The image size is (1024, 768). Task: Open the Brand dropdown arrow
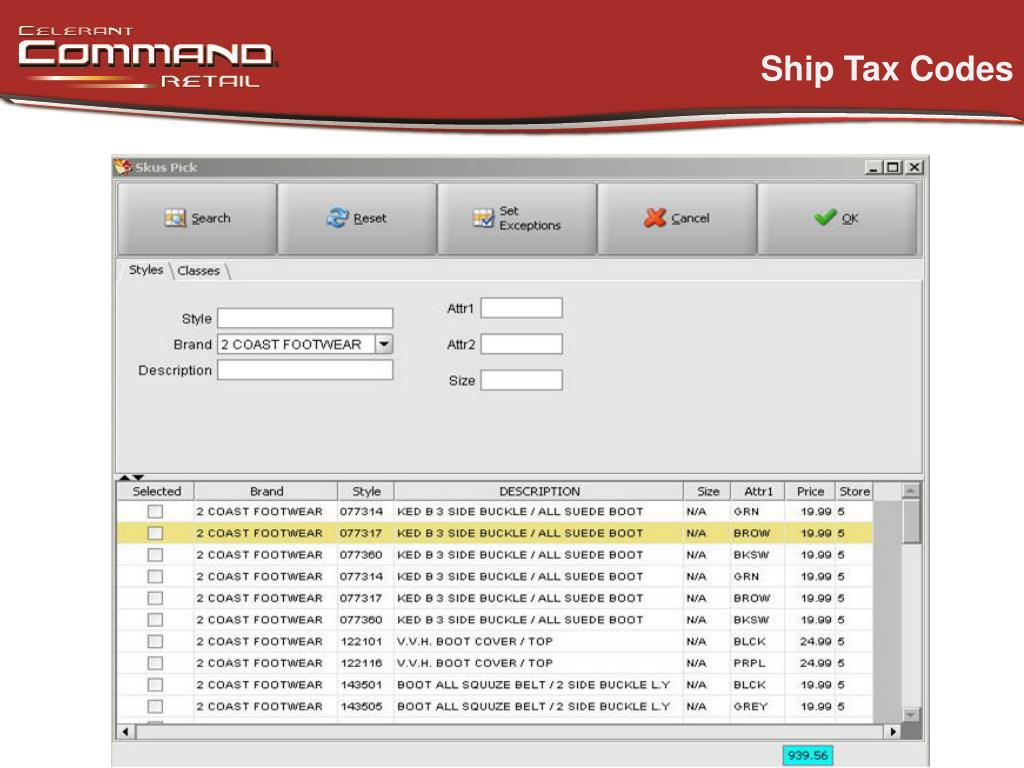[x=384, y=344]
